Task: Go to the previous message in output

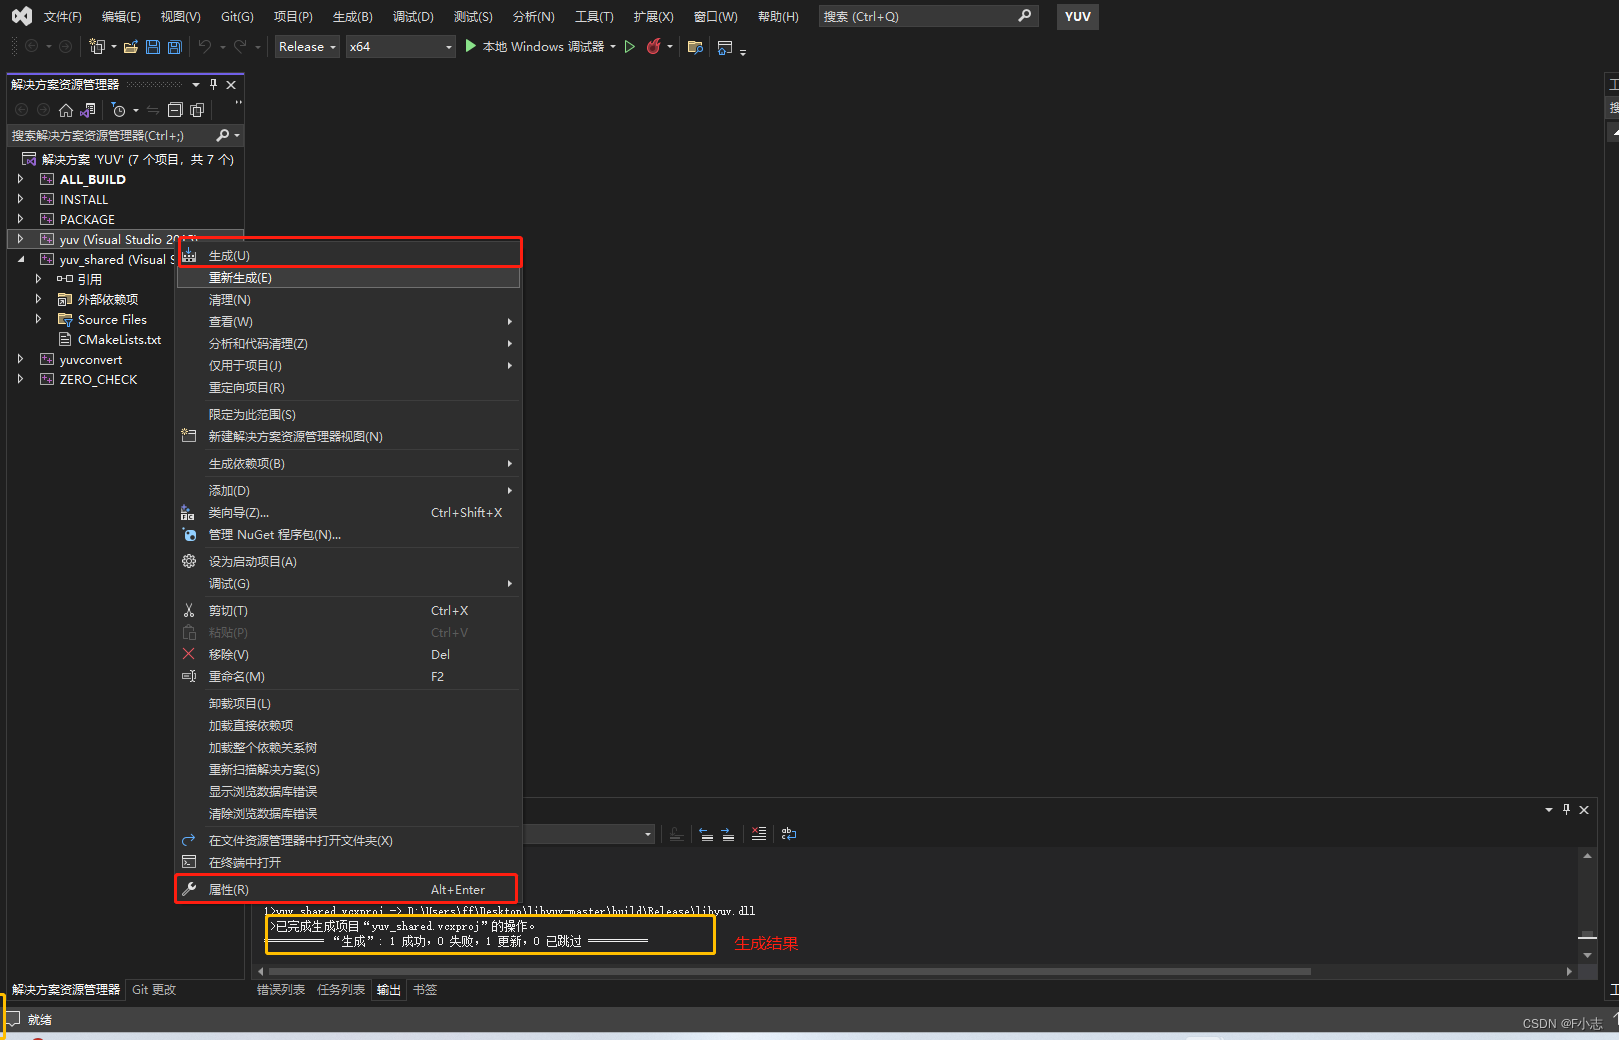Action: coord(706,833)
